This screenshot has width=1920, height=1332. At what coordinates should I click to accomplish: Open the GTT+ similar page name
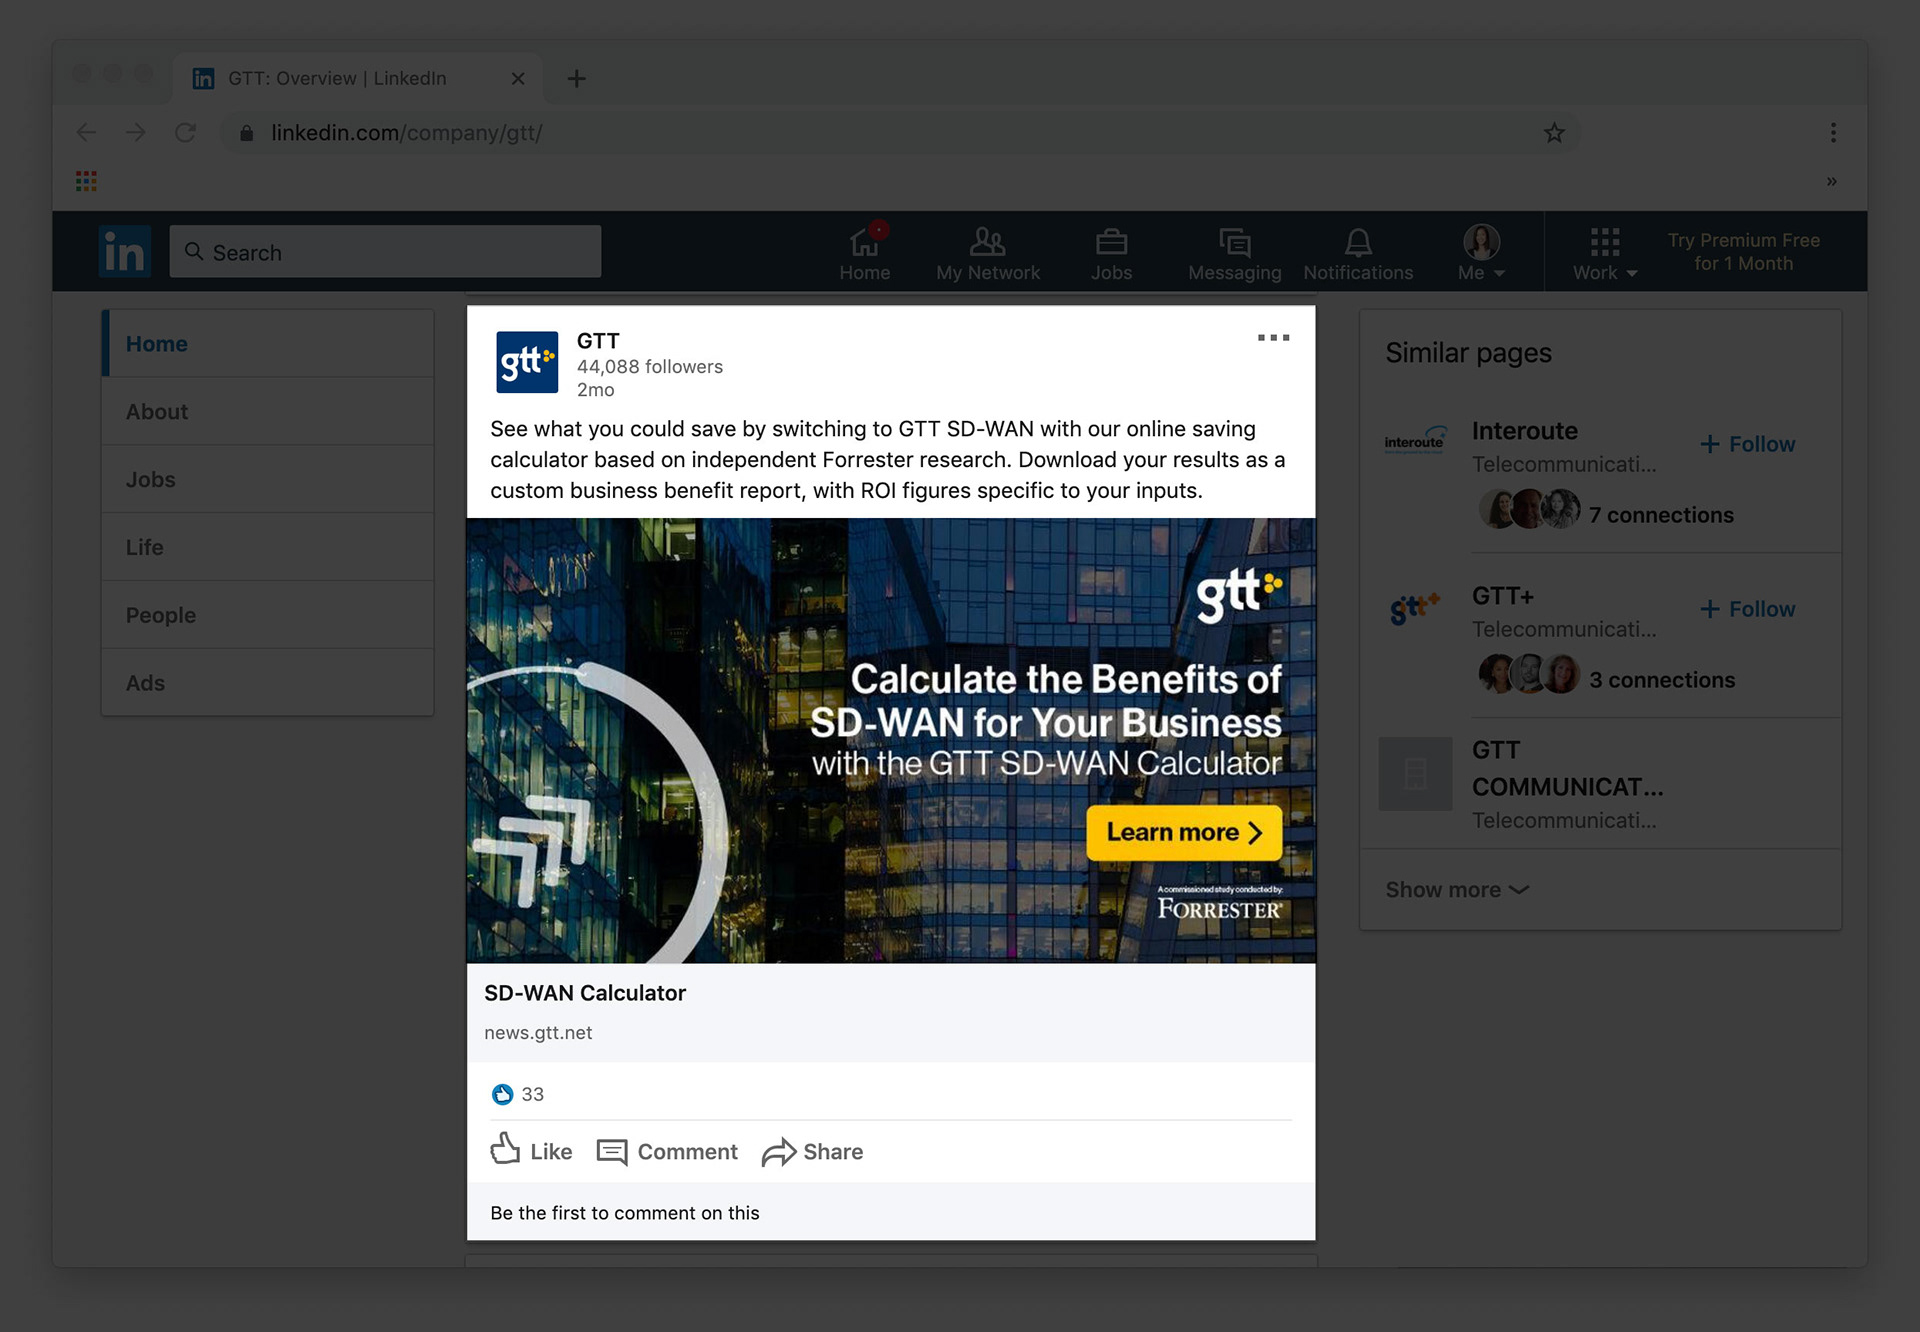click(1503, 596)
